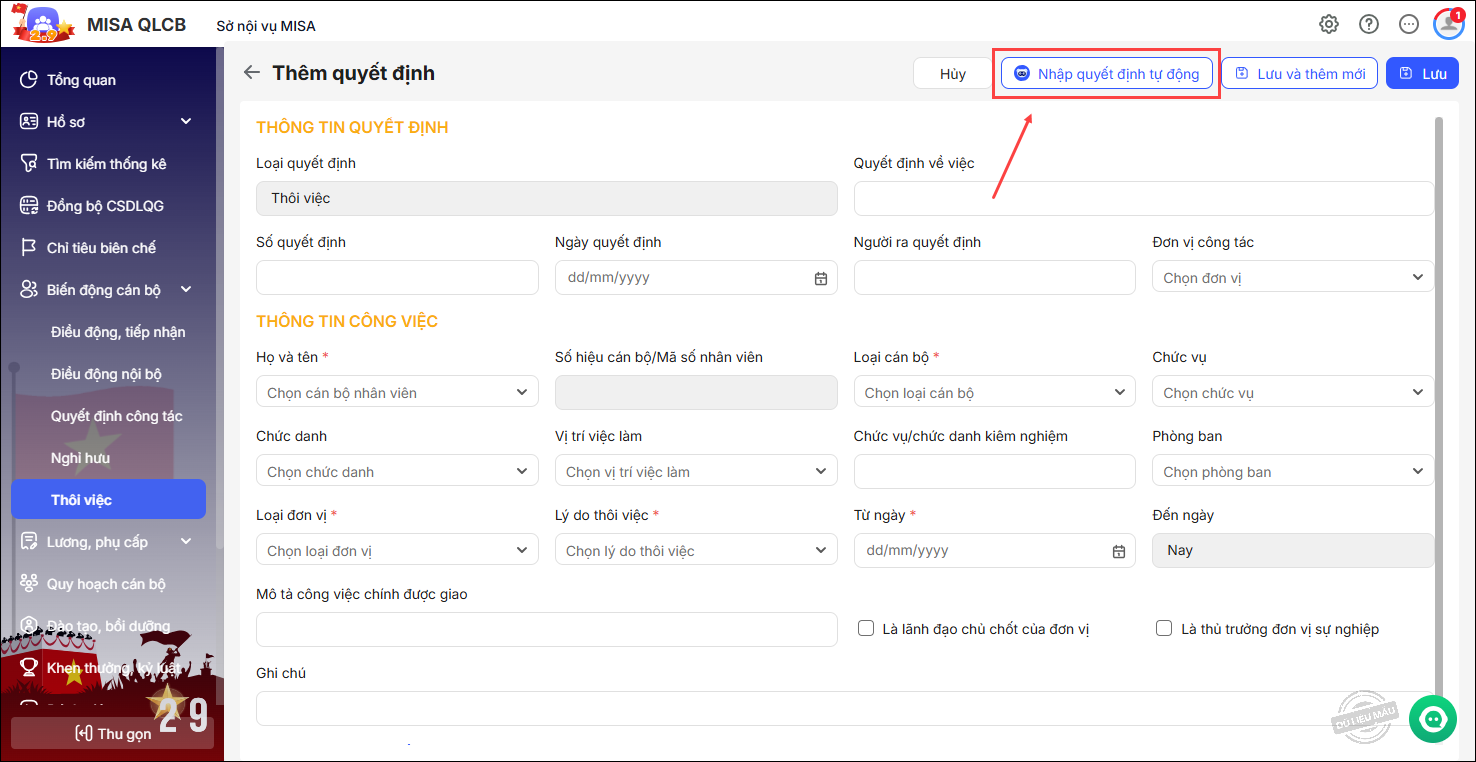
Task: Click the Số quyết định input field
Action: (x=397, y=278)
